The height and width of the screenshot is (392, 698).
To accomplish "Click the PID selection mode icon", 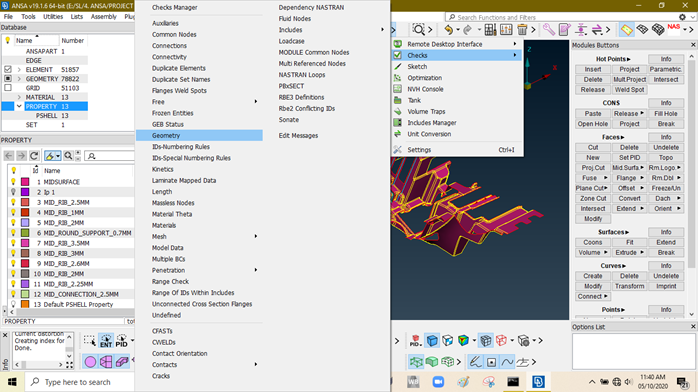I will (122, 341).
